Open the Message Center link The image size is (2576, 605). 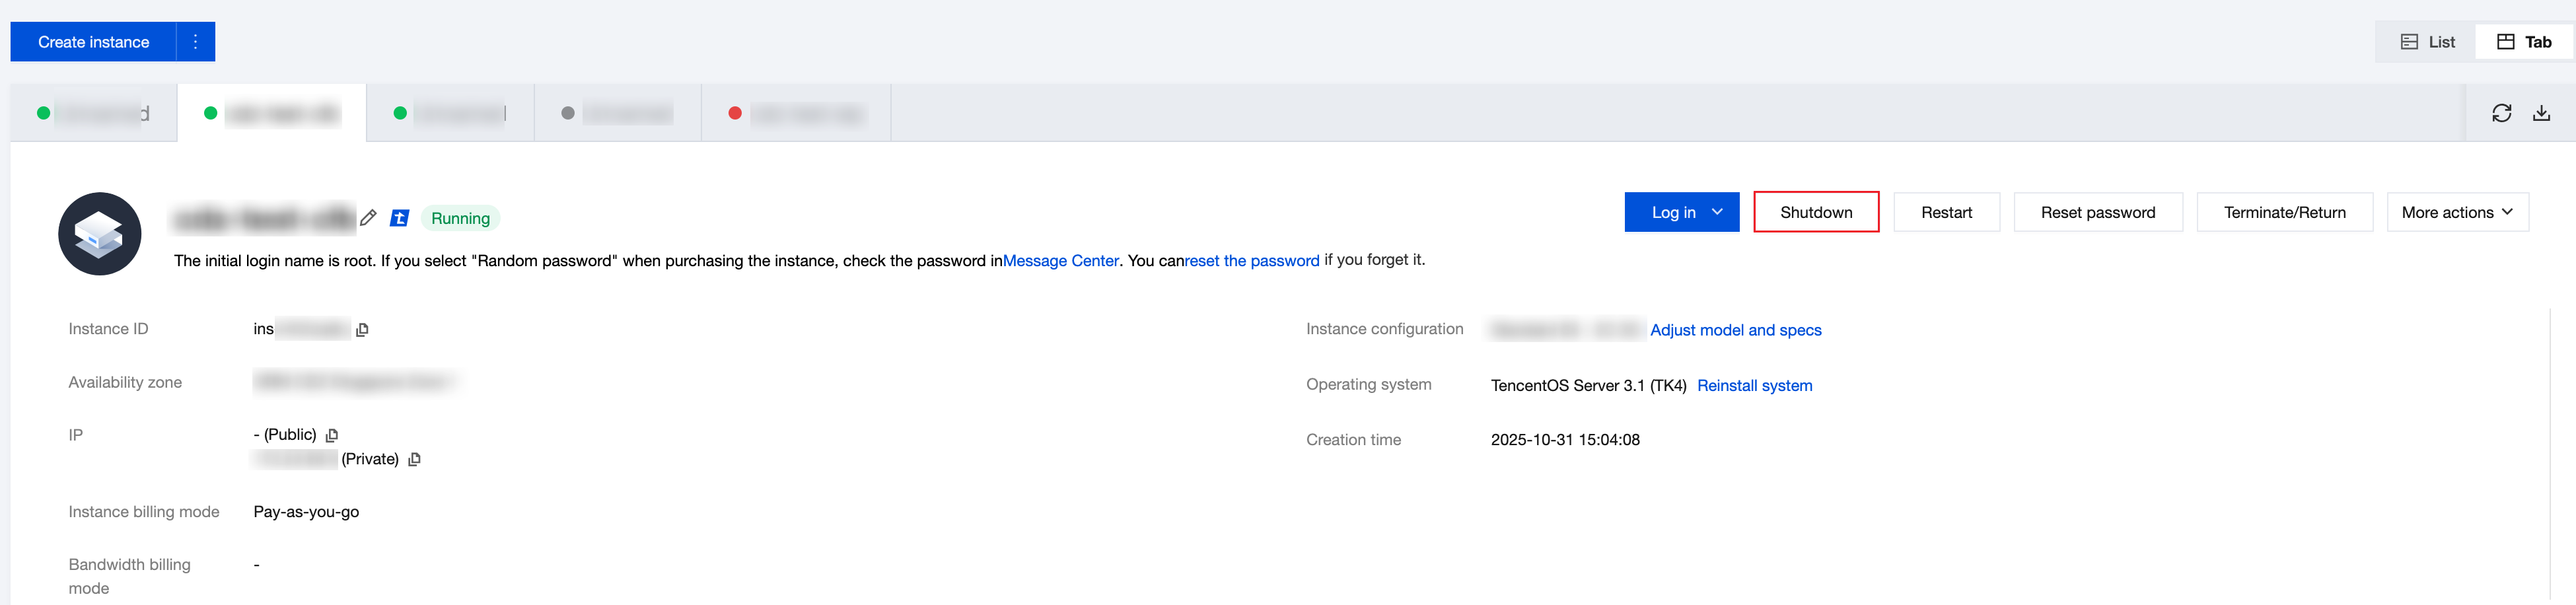point(1060,261)
